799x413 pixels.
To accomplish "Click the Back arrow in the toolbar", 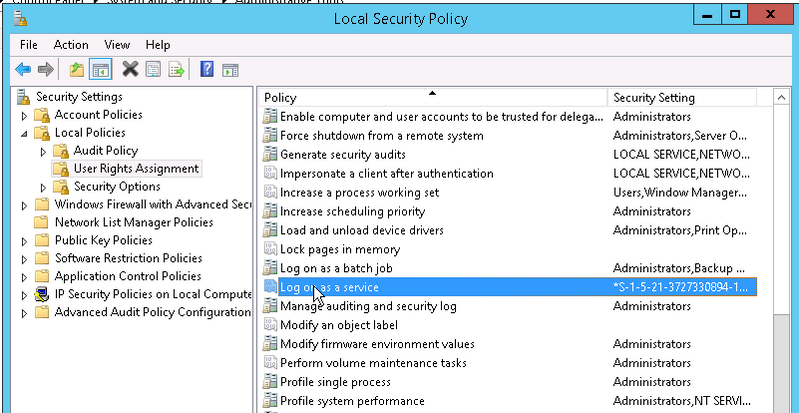I will coord(23,69).
